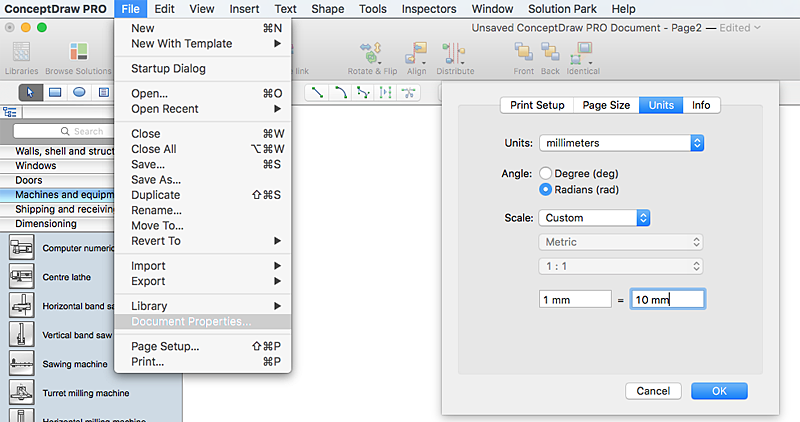Open the Inspectors menu
The width and height of the screenshot is (800, 422).
pos(429,9)
